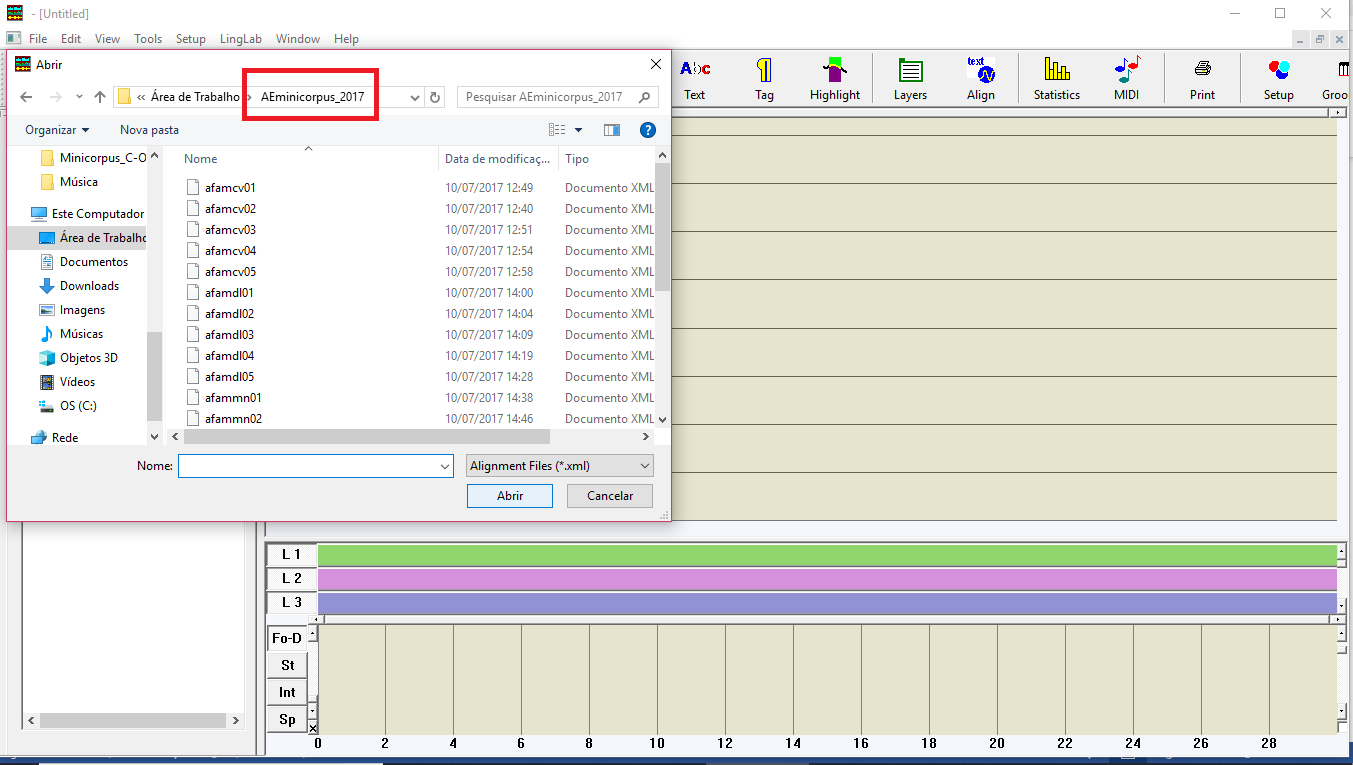Click the Nova pasta button
Viewport: 1353px width, 765px height.
[x=149, y=130]
